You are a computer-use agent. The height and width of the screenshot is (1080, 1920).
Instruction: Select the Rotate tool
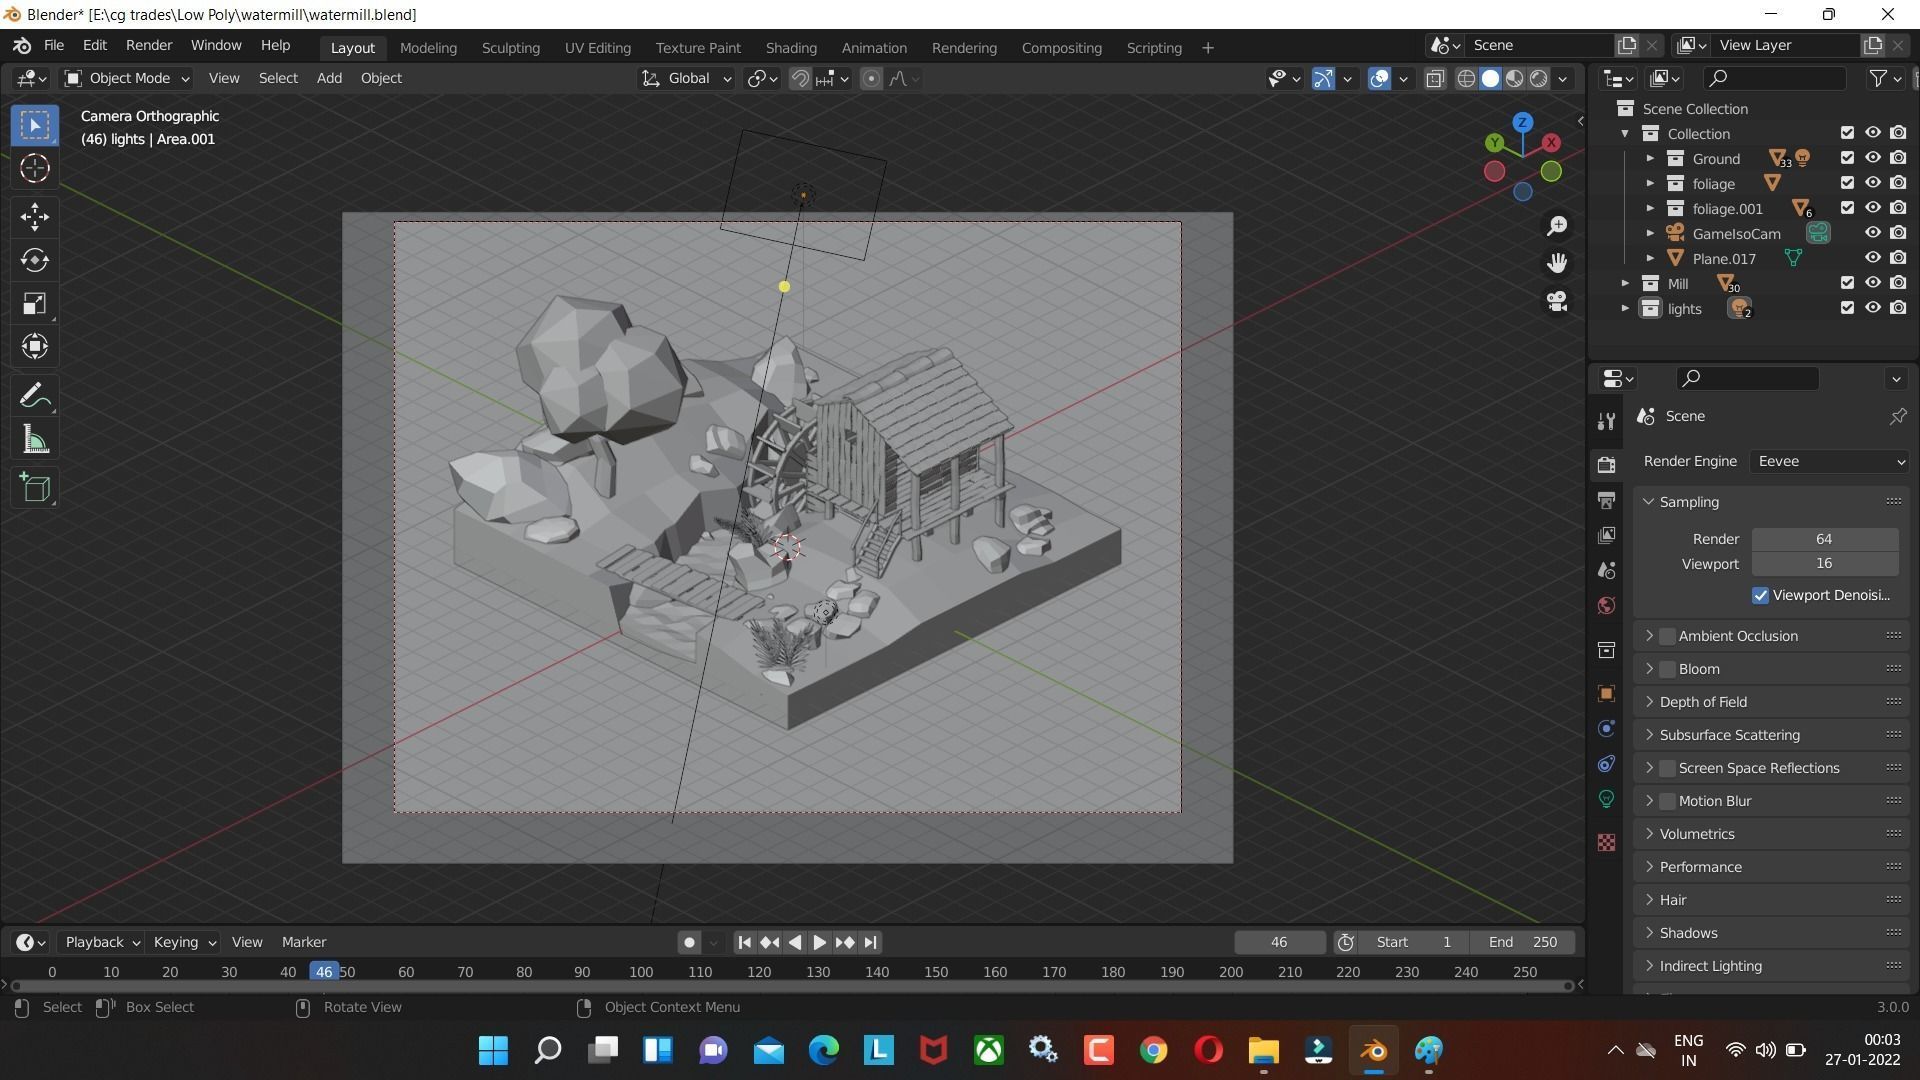click(35, 261)
